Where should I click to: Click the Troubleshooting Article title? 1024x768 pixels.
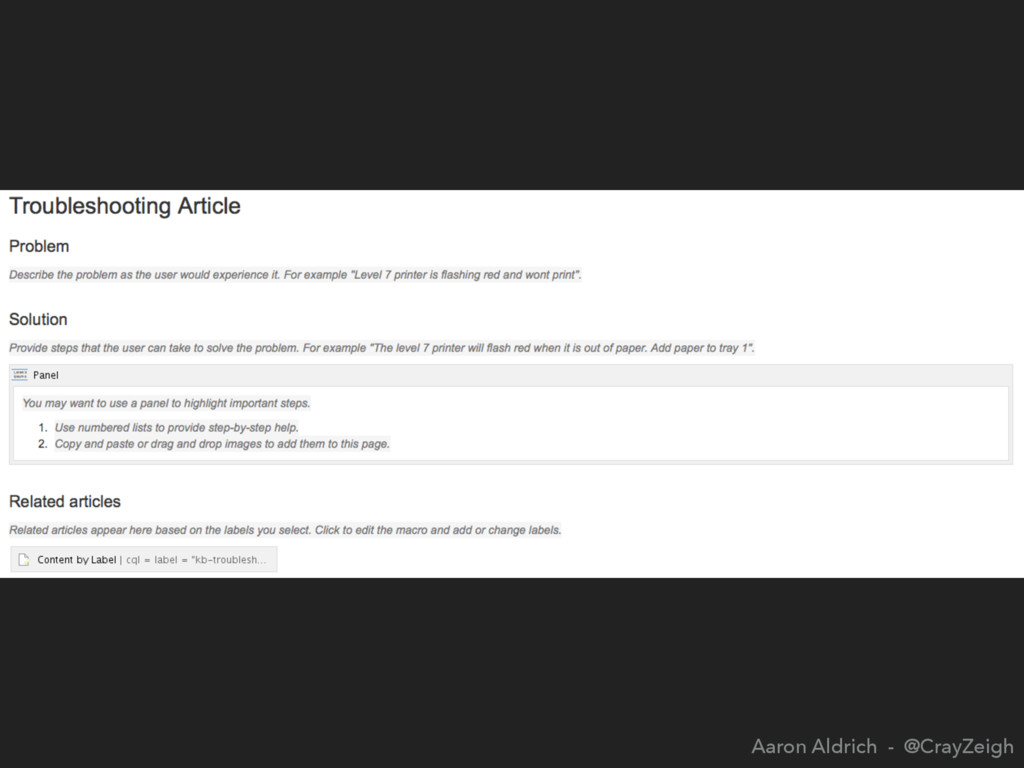[x=125, y=206]
